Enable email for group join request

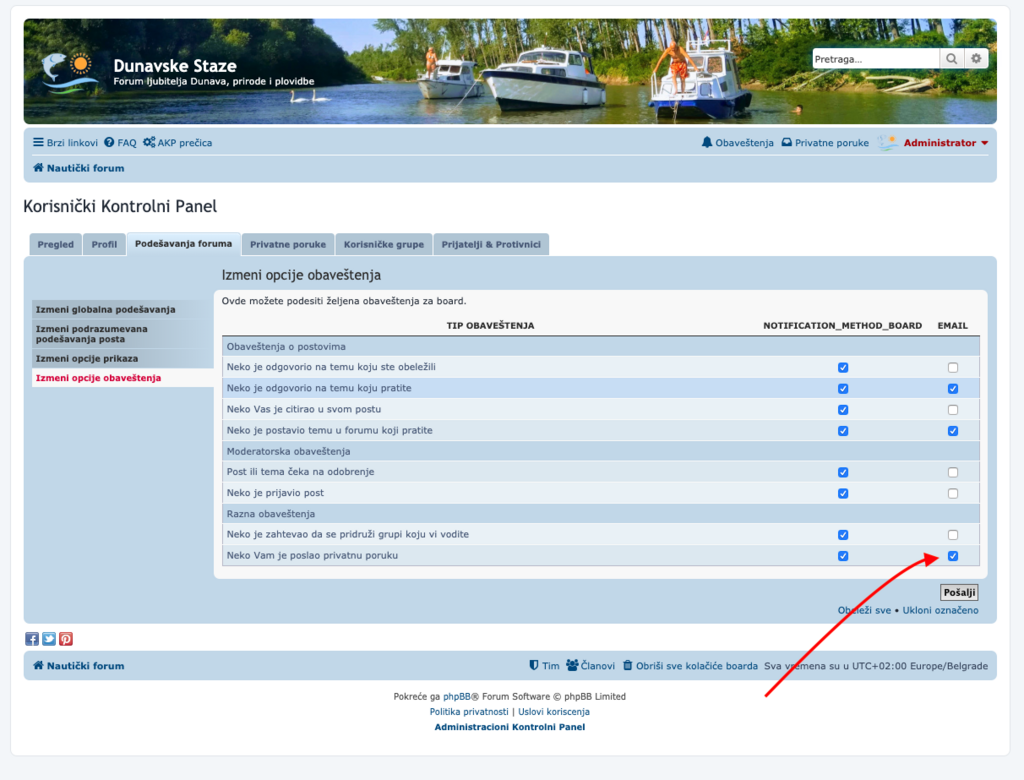pos(953,535)
